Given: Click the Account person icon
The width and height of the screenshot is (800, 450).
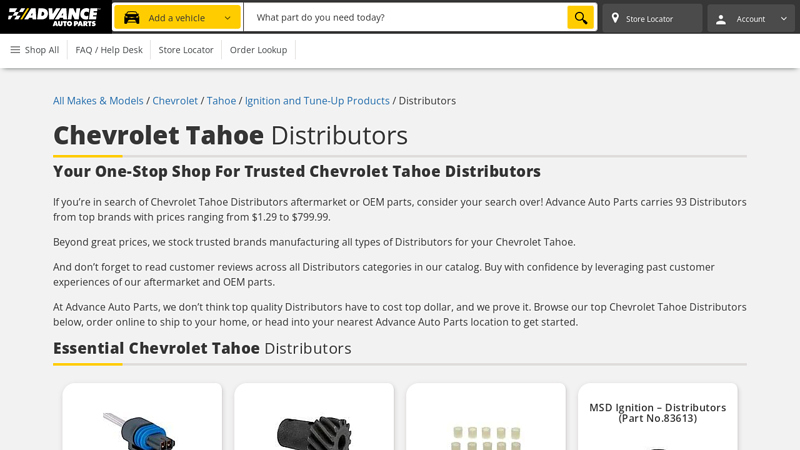Looking at the screenshot, I should pyautogui.click(x=720, y=19).
